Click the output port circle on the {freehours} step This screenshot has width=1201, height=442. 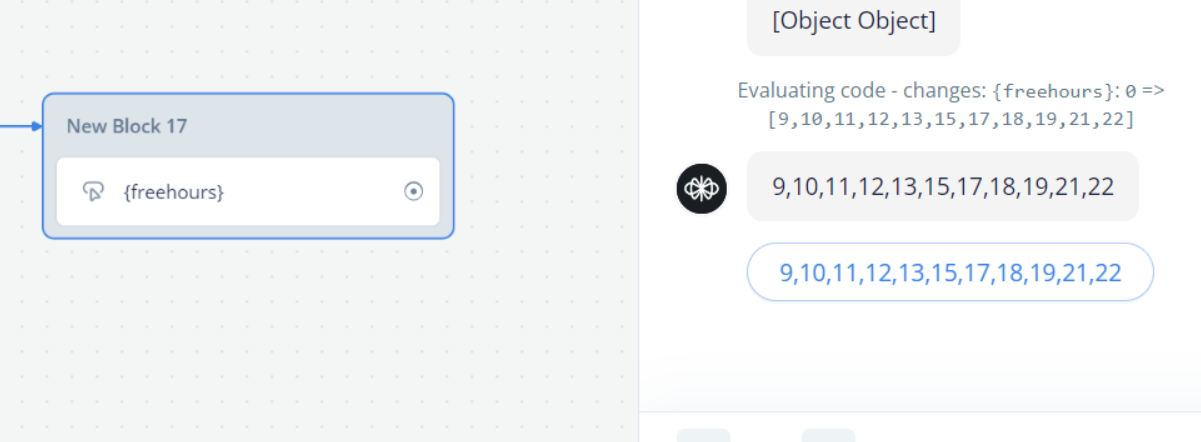coord(414,191)
